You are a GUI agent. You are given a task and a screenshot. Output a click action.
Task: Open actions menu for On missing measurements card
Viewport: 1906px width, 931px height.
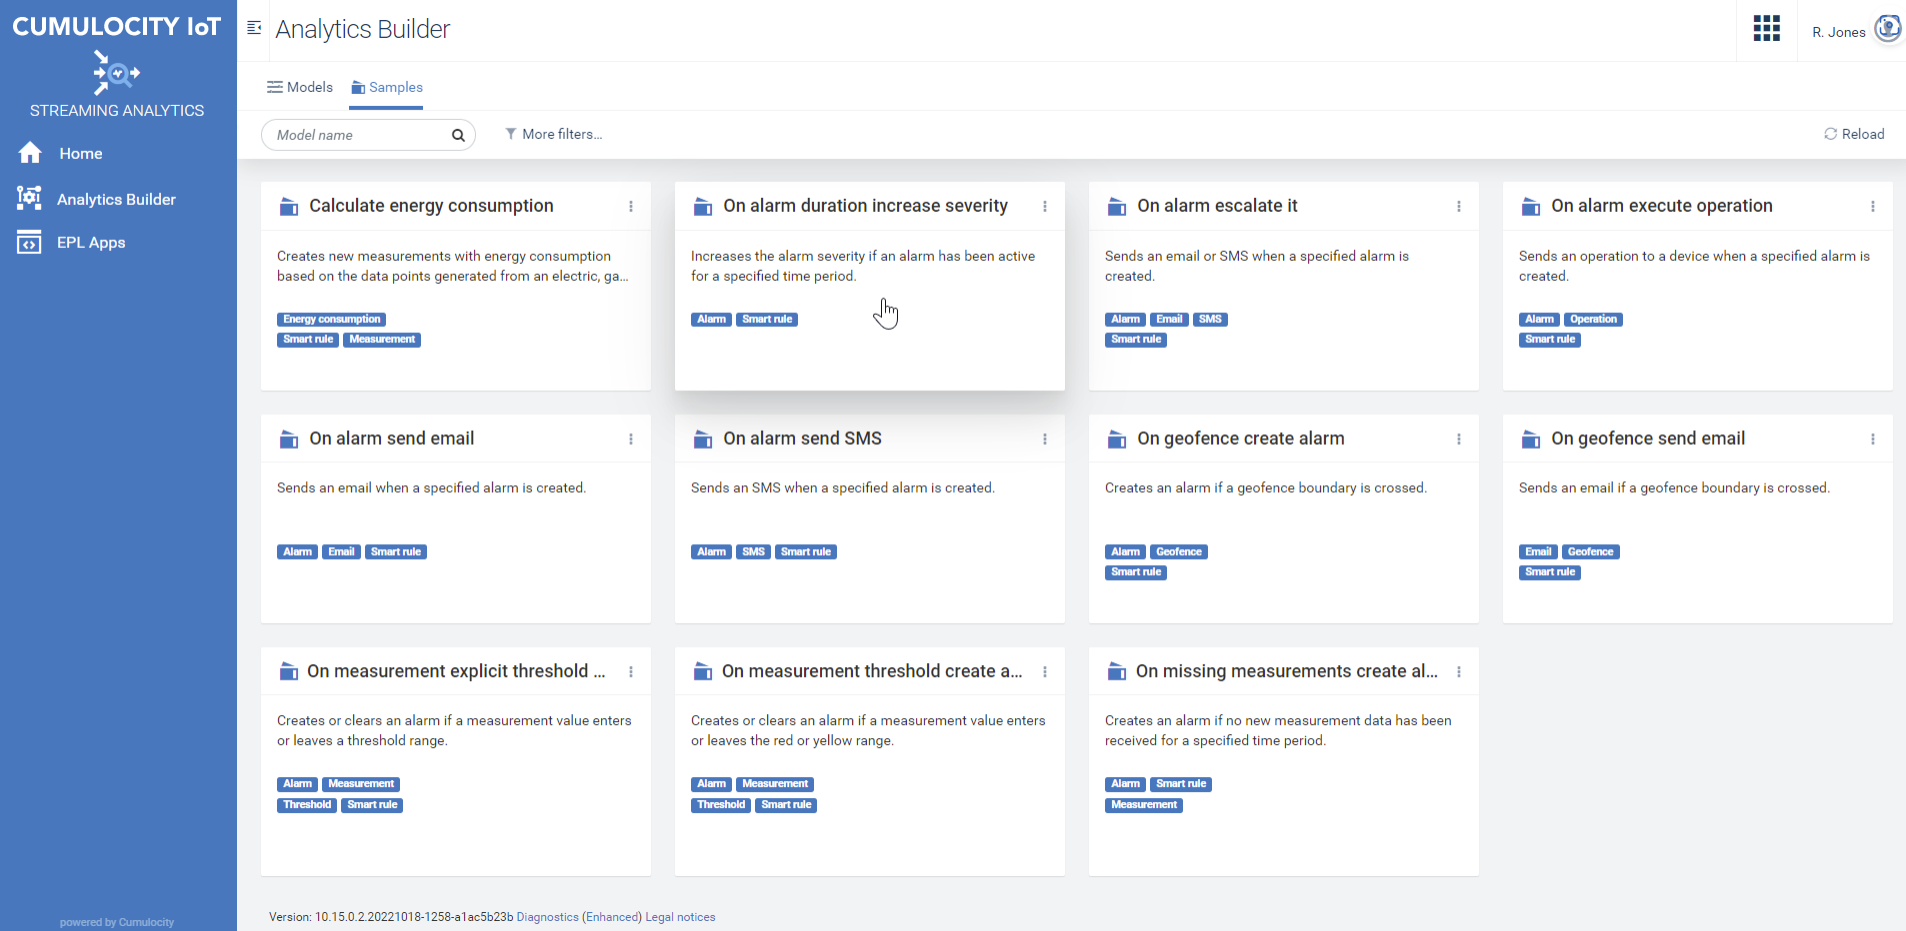click(1459, 672)
